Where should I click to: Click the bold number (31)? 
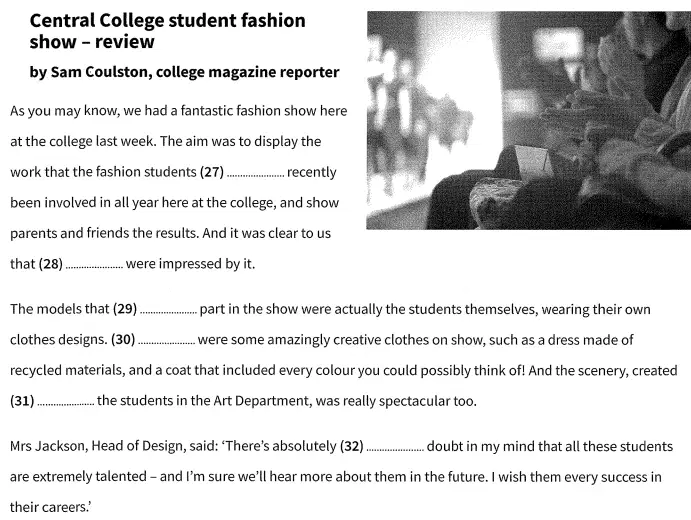coord(22,401)
